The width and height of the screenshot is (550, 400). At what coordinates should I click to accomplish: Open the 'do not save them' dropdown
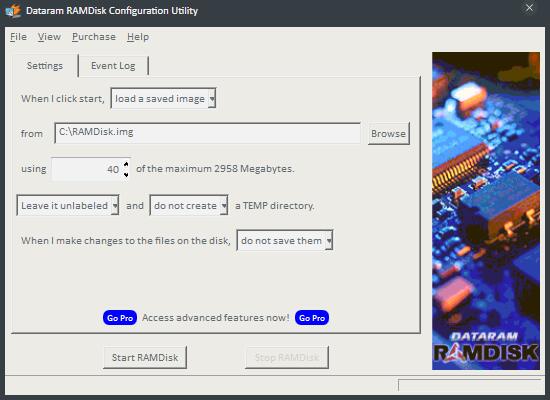pyautogui.click(x=285, y=240)
